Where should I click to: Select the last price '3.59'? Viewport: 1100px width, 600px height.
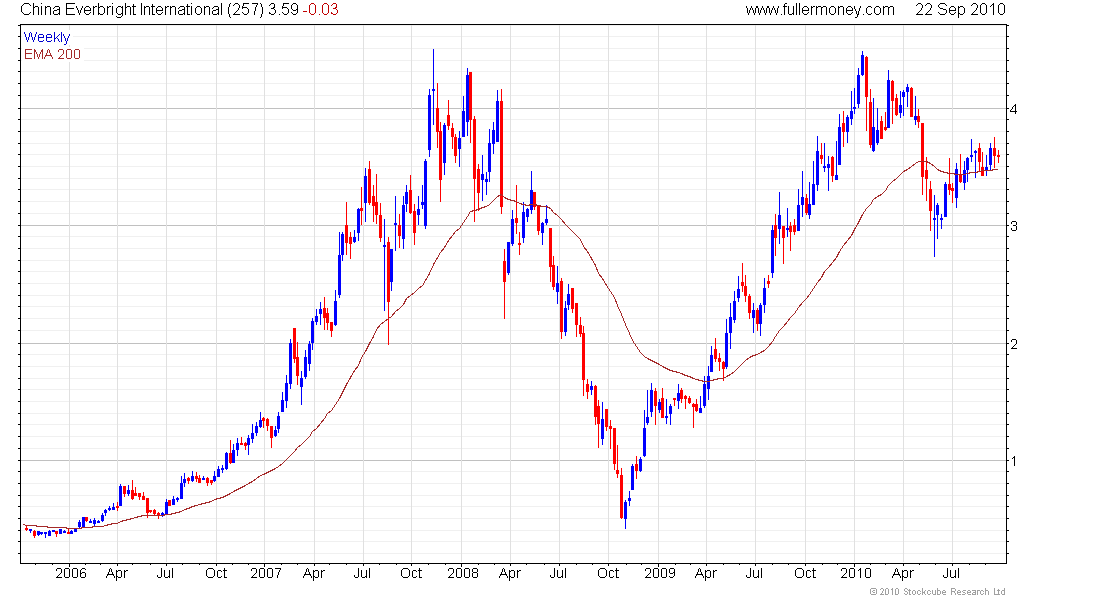click(283, 10)
